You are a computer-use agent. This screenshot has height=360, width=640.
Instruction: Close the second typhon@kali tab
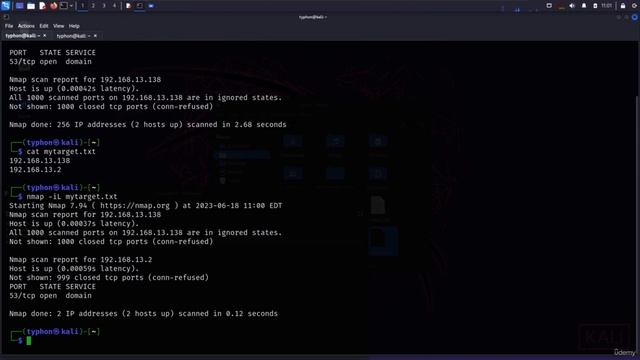(95, 36)
